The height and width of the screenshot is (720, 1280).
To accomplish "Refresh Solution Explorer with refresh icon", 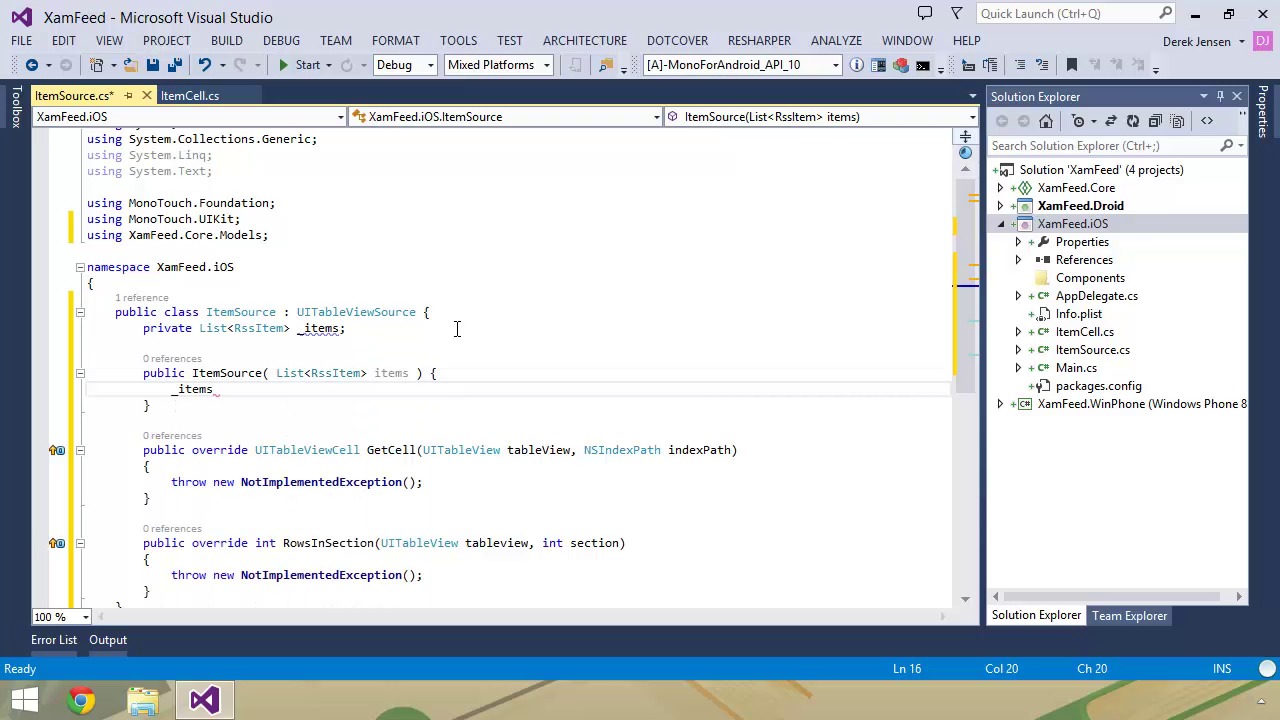I will tap(1133, 121).
